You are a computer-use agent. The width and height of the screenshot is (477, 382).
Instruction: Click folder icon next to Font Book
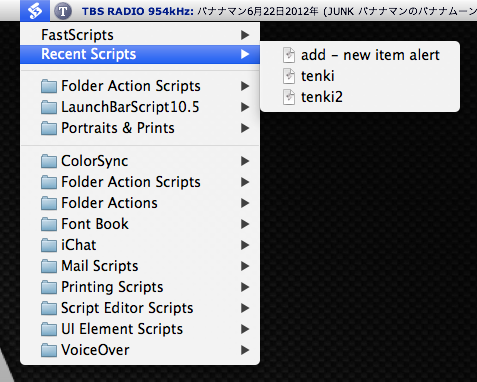[49, 224]
